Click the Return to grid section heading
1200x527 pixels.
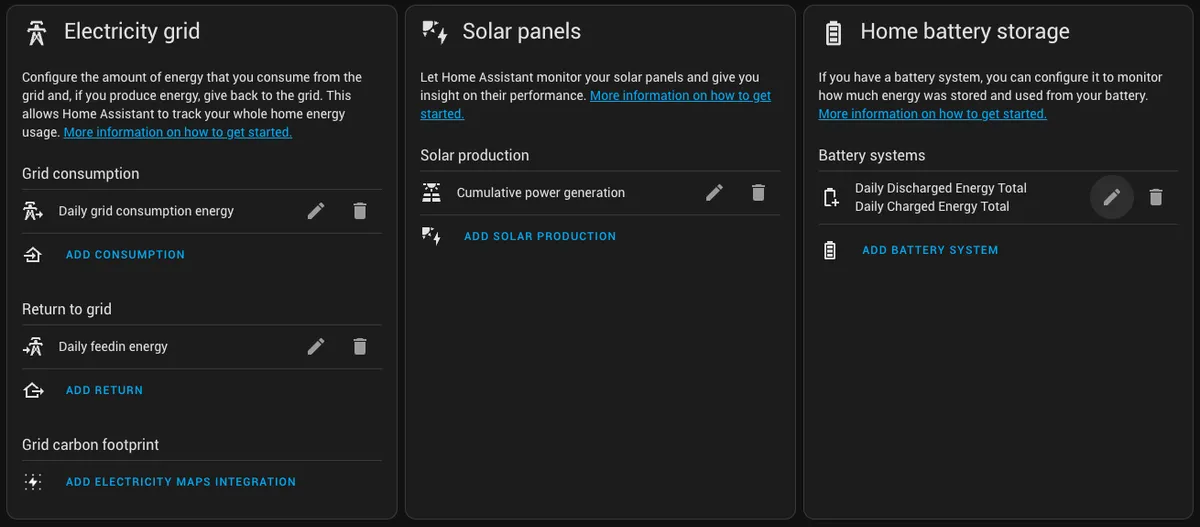click(x=67, y=309)
